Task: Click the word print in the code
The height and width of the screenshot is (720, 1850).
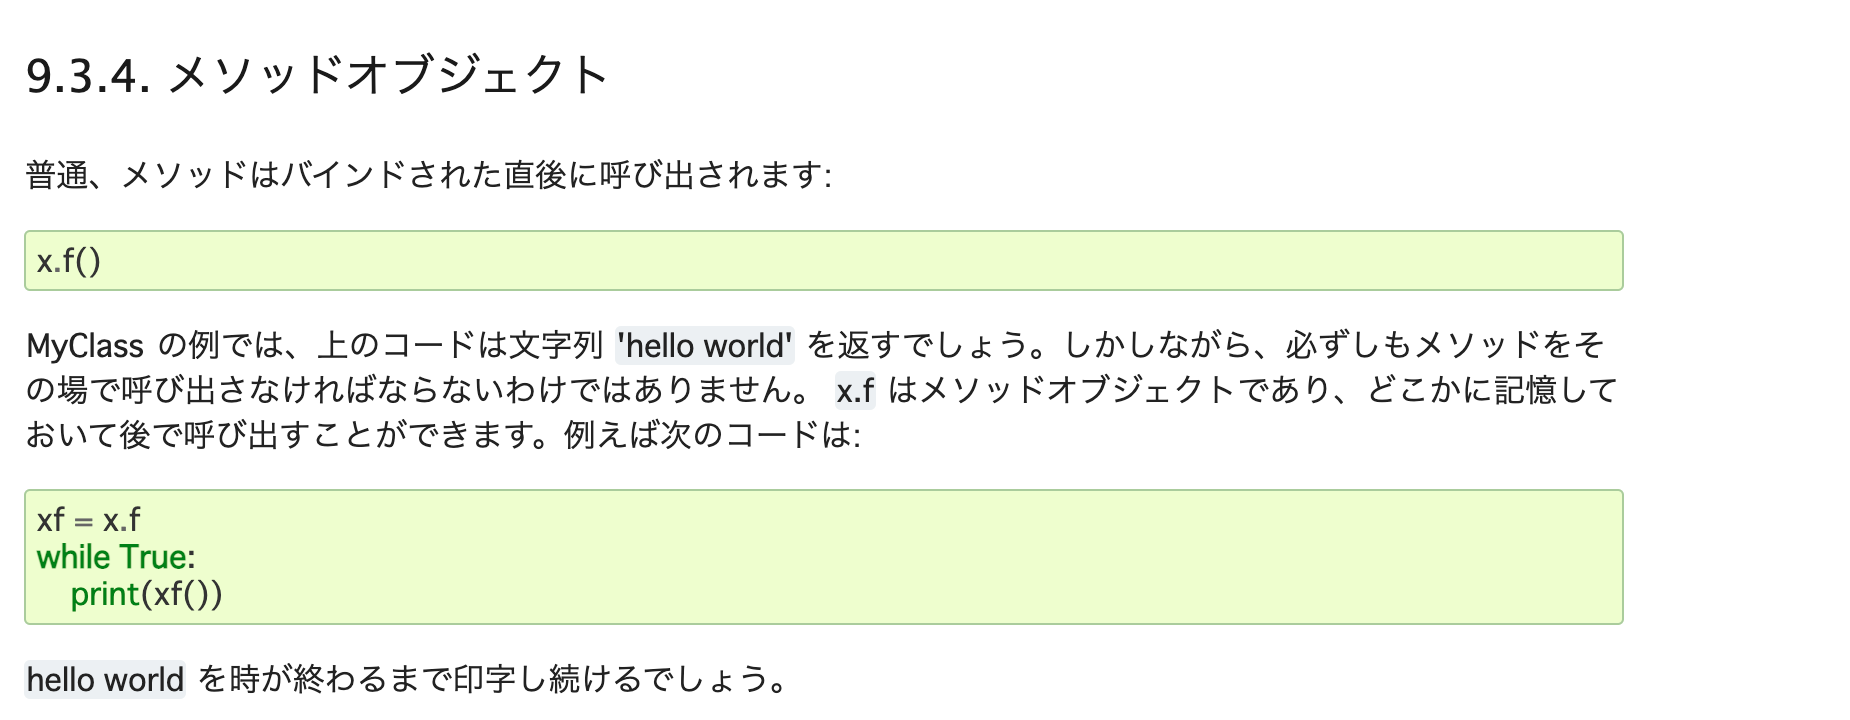Action: (105, 594)
